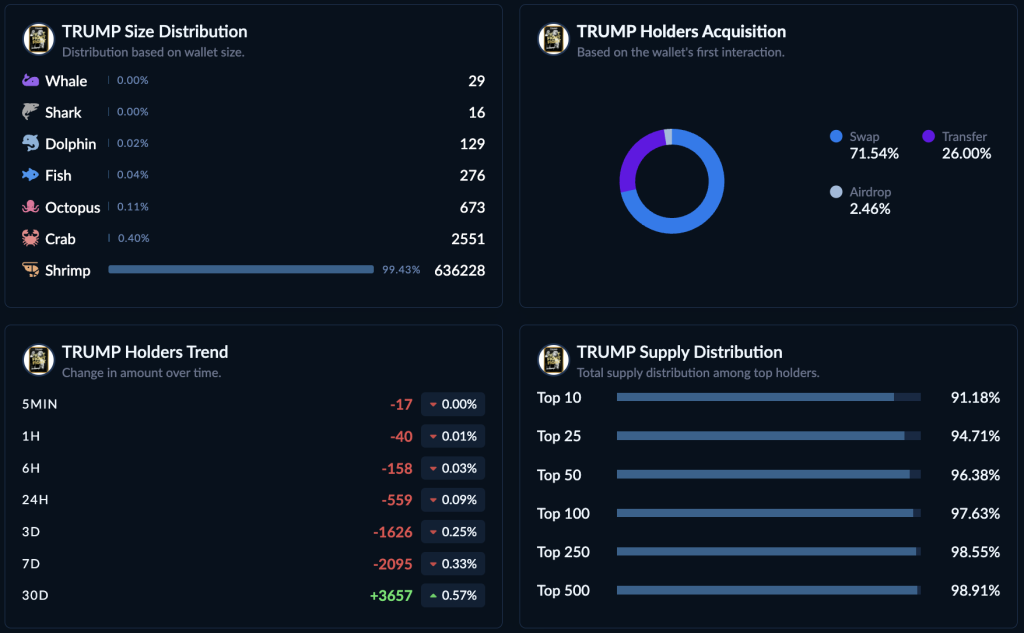
Task: Click the Fish holder count 276
Action: [x=472, y=176]
